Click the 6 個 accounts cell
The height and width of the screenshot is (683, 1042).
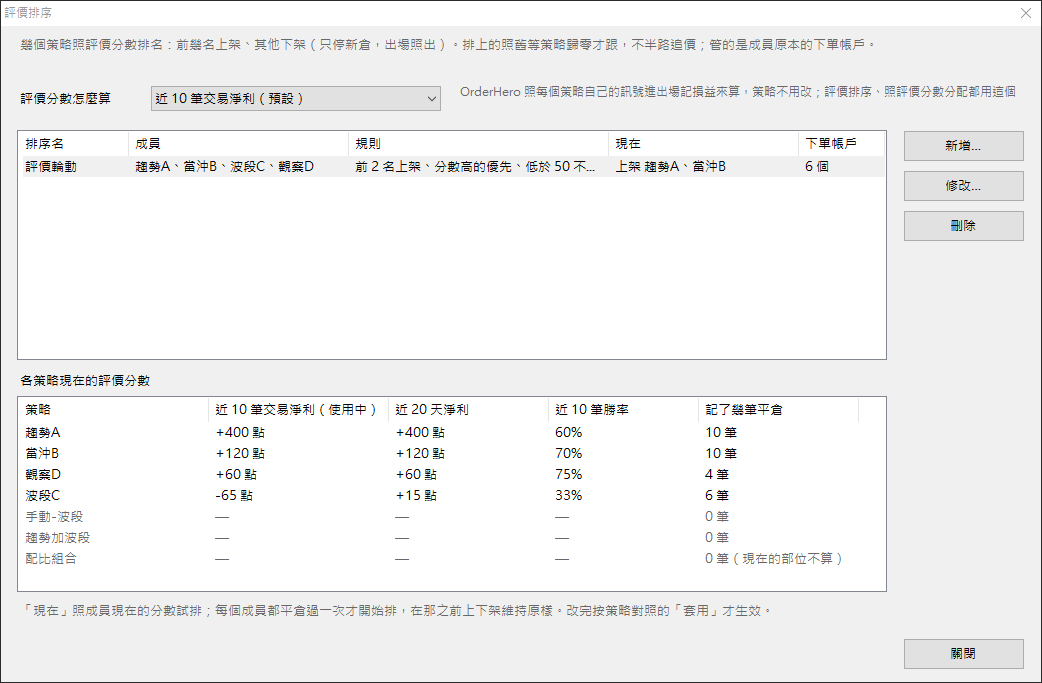click(817, 167)
